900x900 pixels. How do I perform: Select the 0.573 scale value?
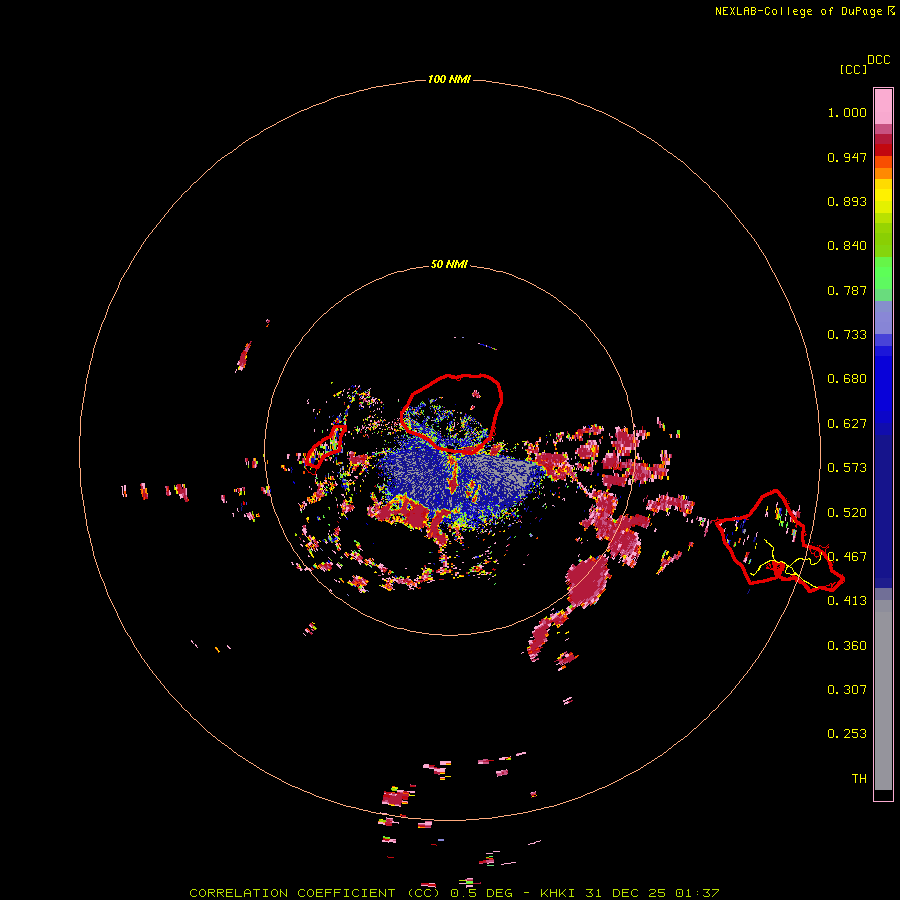[847, 468]
